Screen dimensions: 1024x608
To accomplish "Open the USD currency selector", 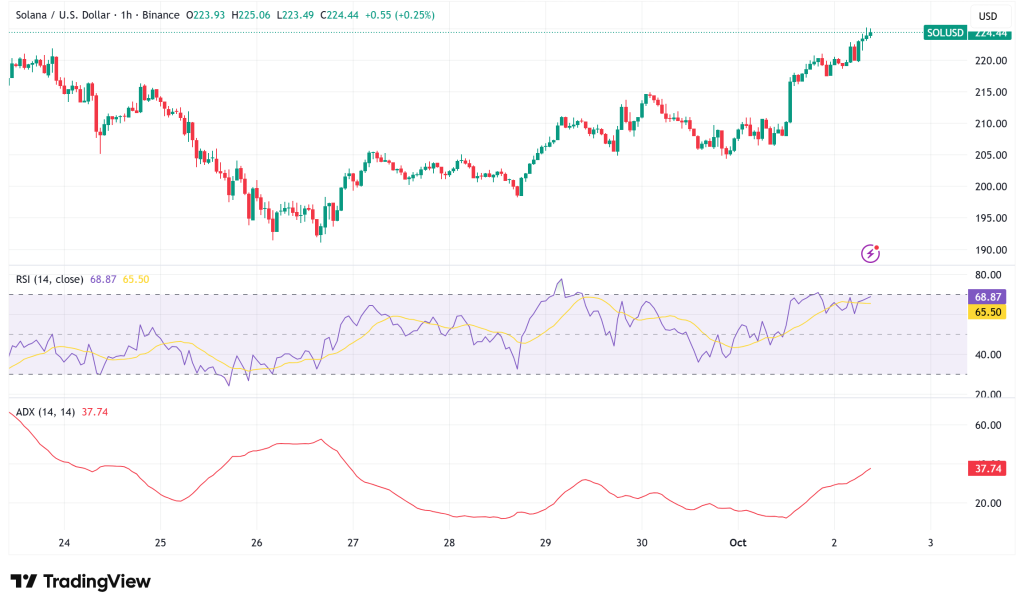I will point(987,16).
